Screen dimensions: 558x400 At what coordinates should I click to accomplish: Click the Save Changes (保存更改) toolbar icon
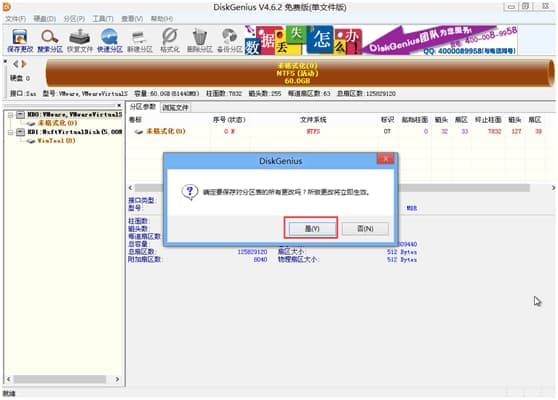[20, 41]
